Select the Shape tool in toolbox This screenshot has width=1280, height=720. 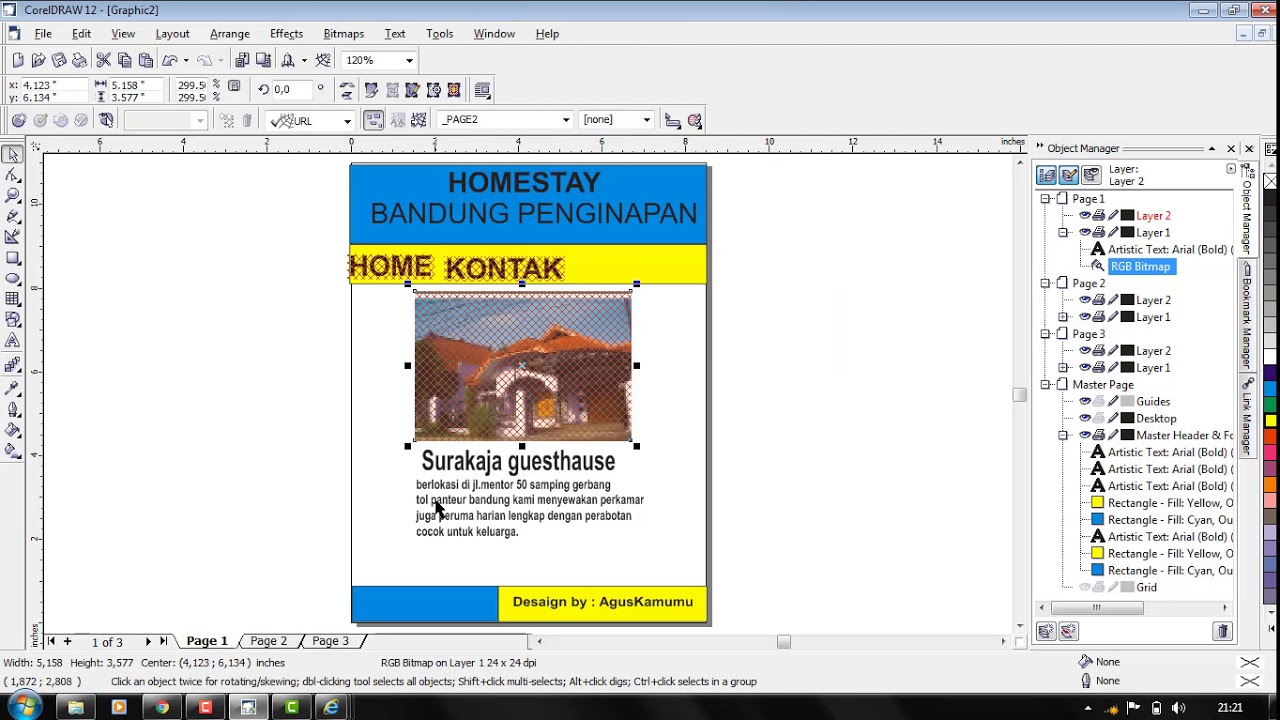[13, 175]
